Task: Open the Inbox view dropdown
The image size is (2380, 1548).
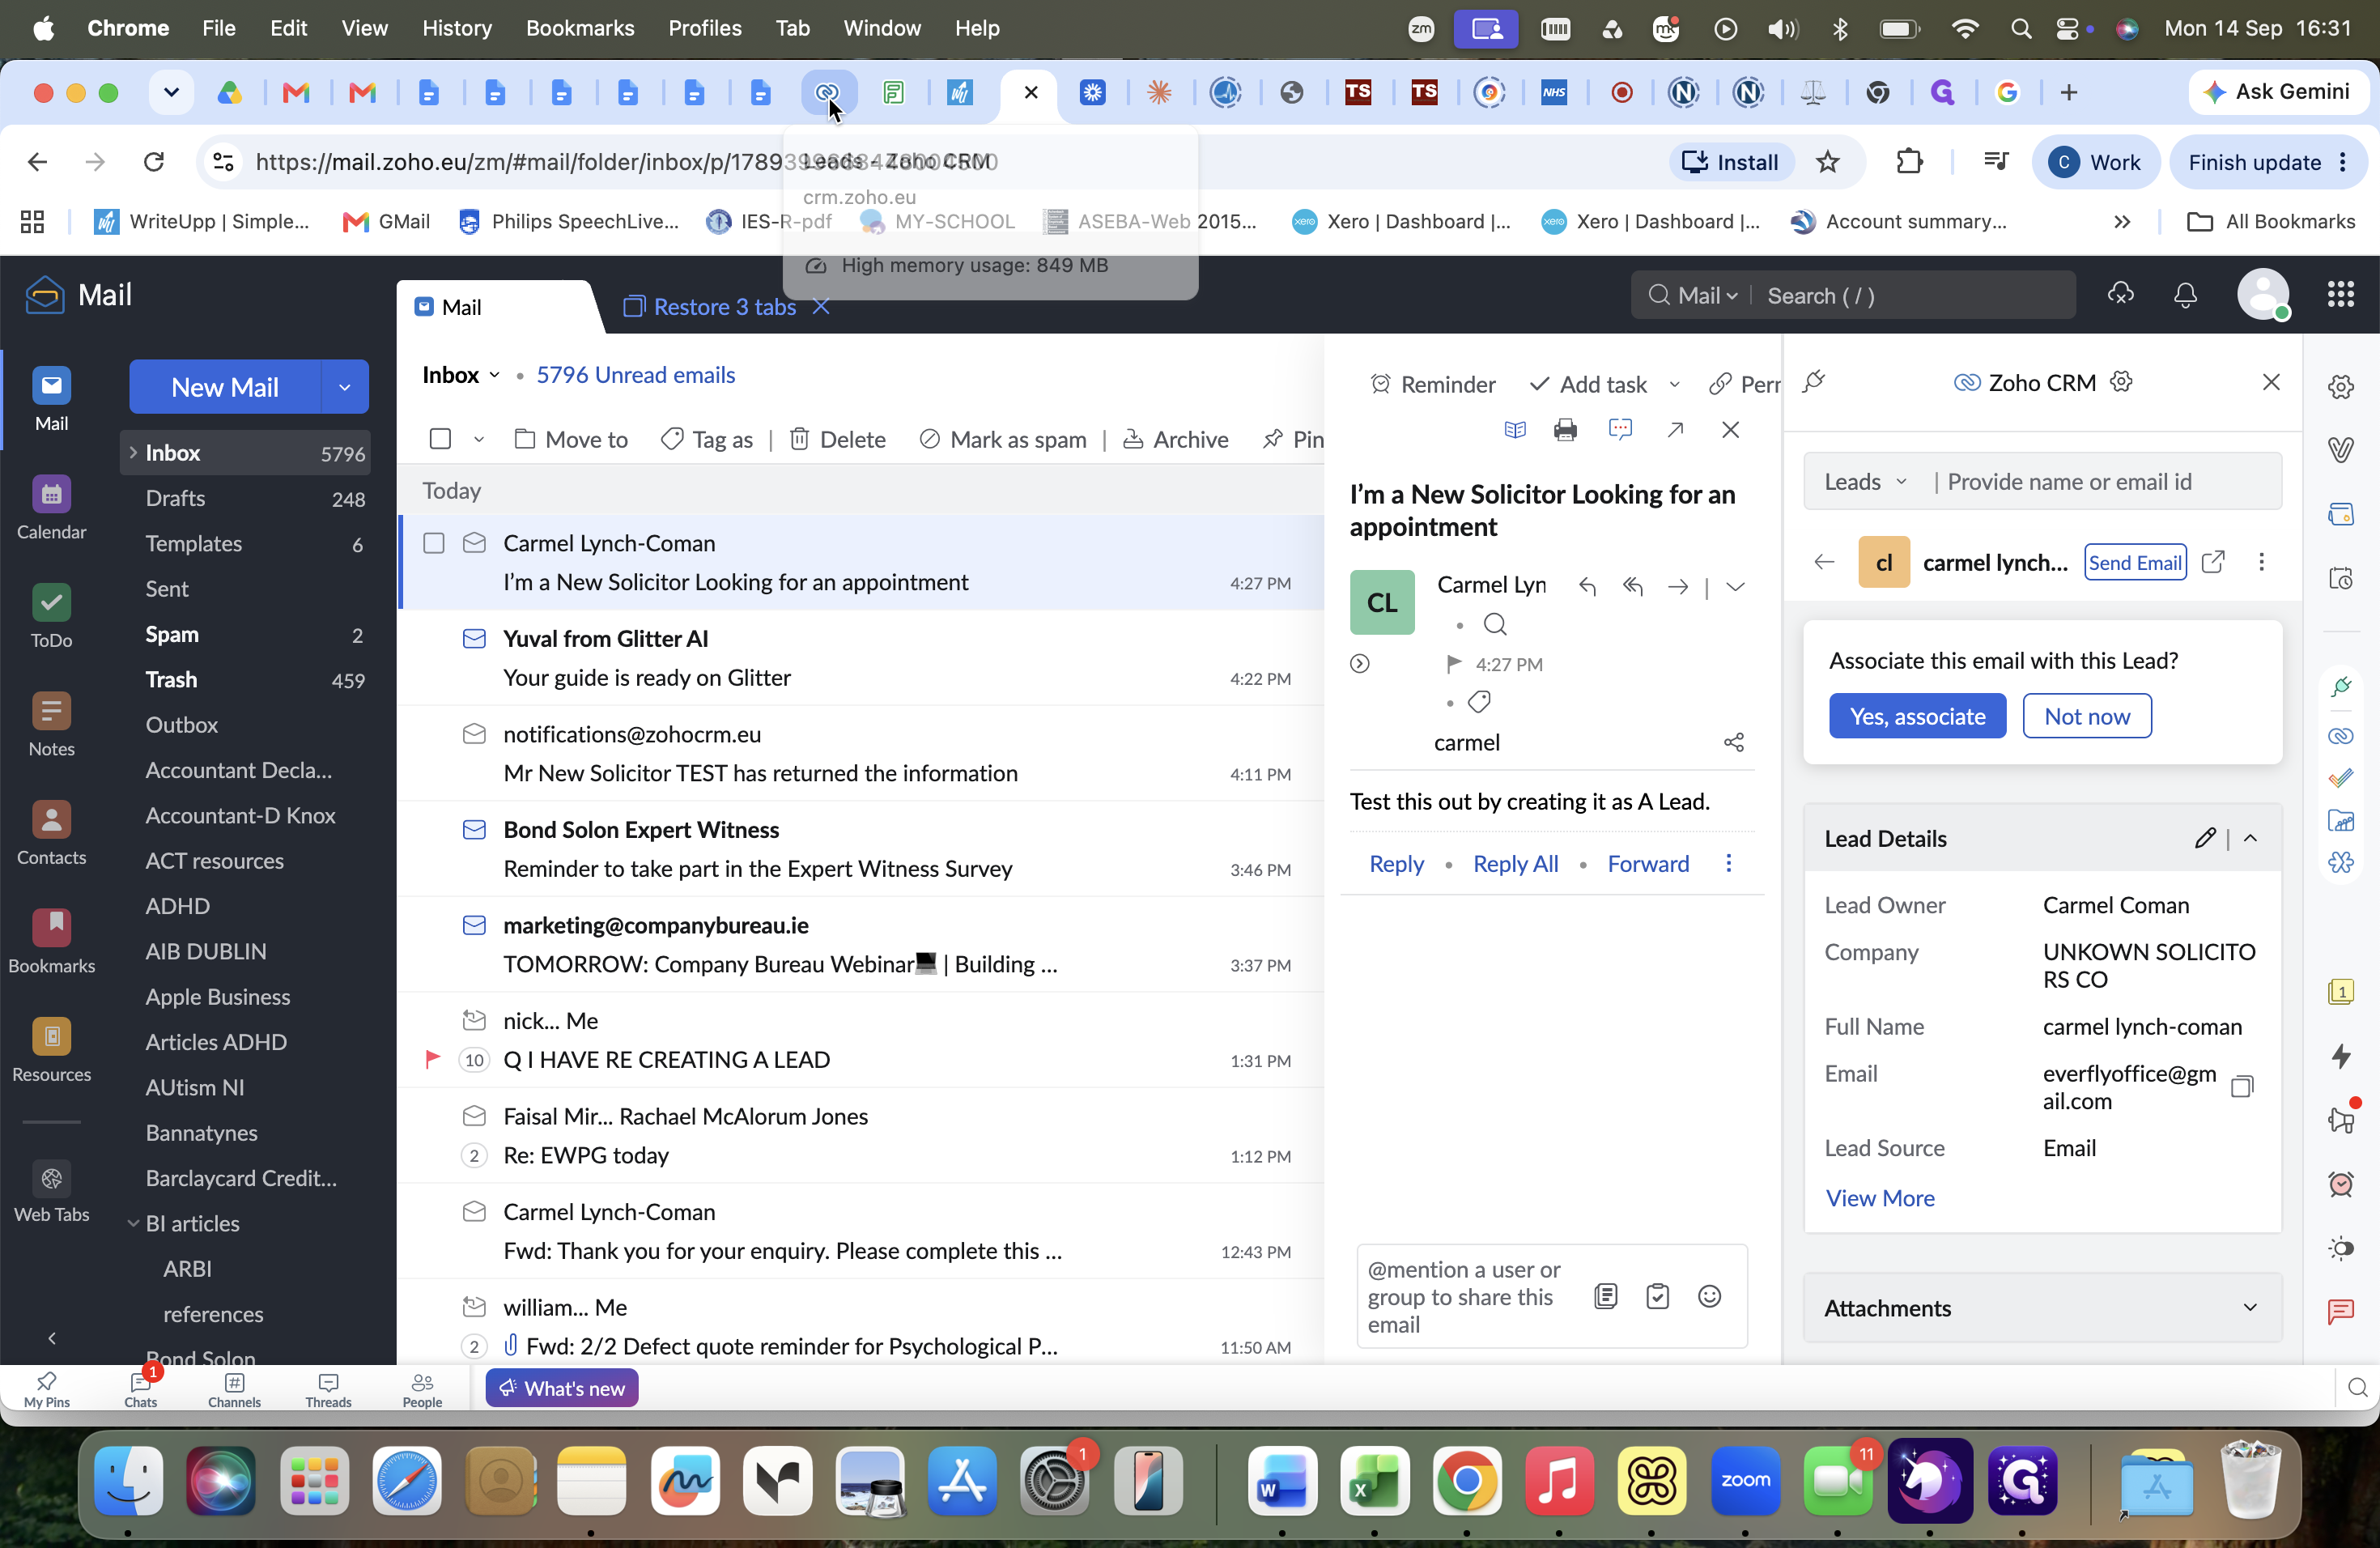Action: [494, 375]
